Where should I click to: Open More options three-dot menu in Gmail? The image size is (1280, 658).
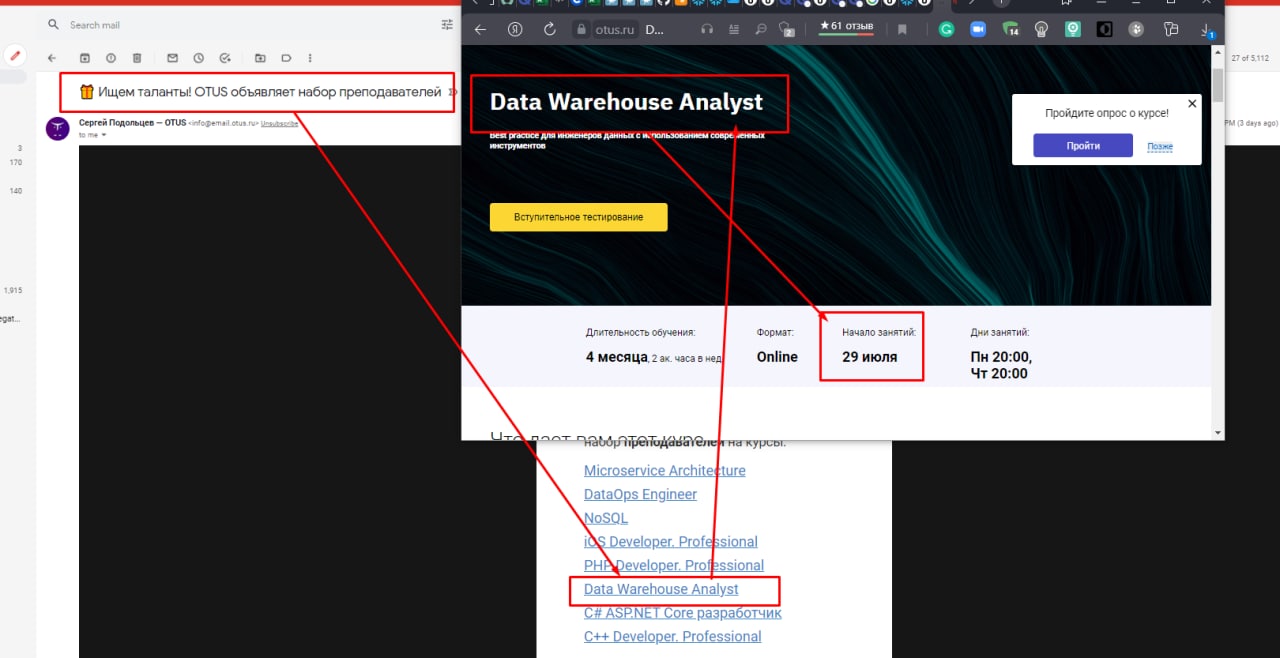tap(310, 58)
